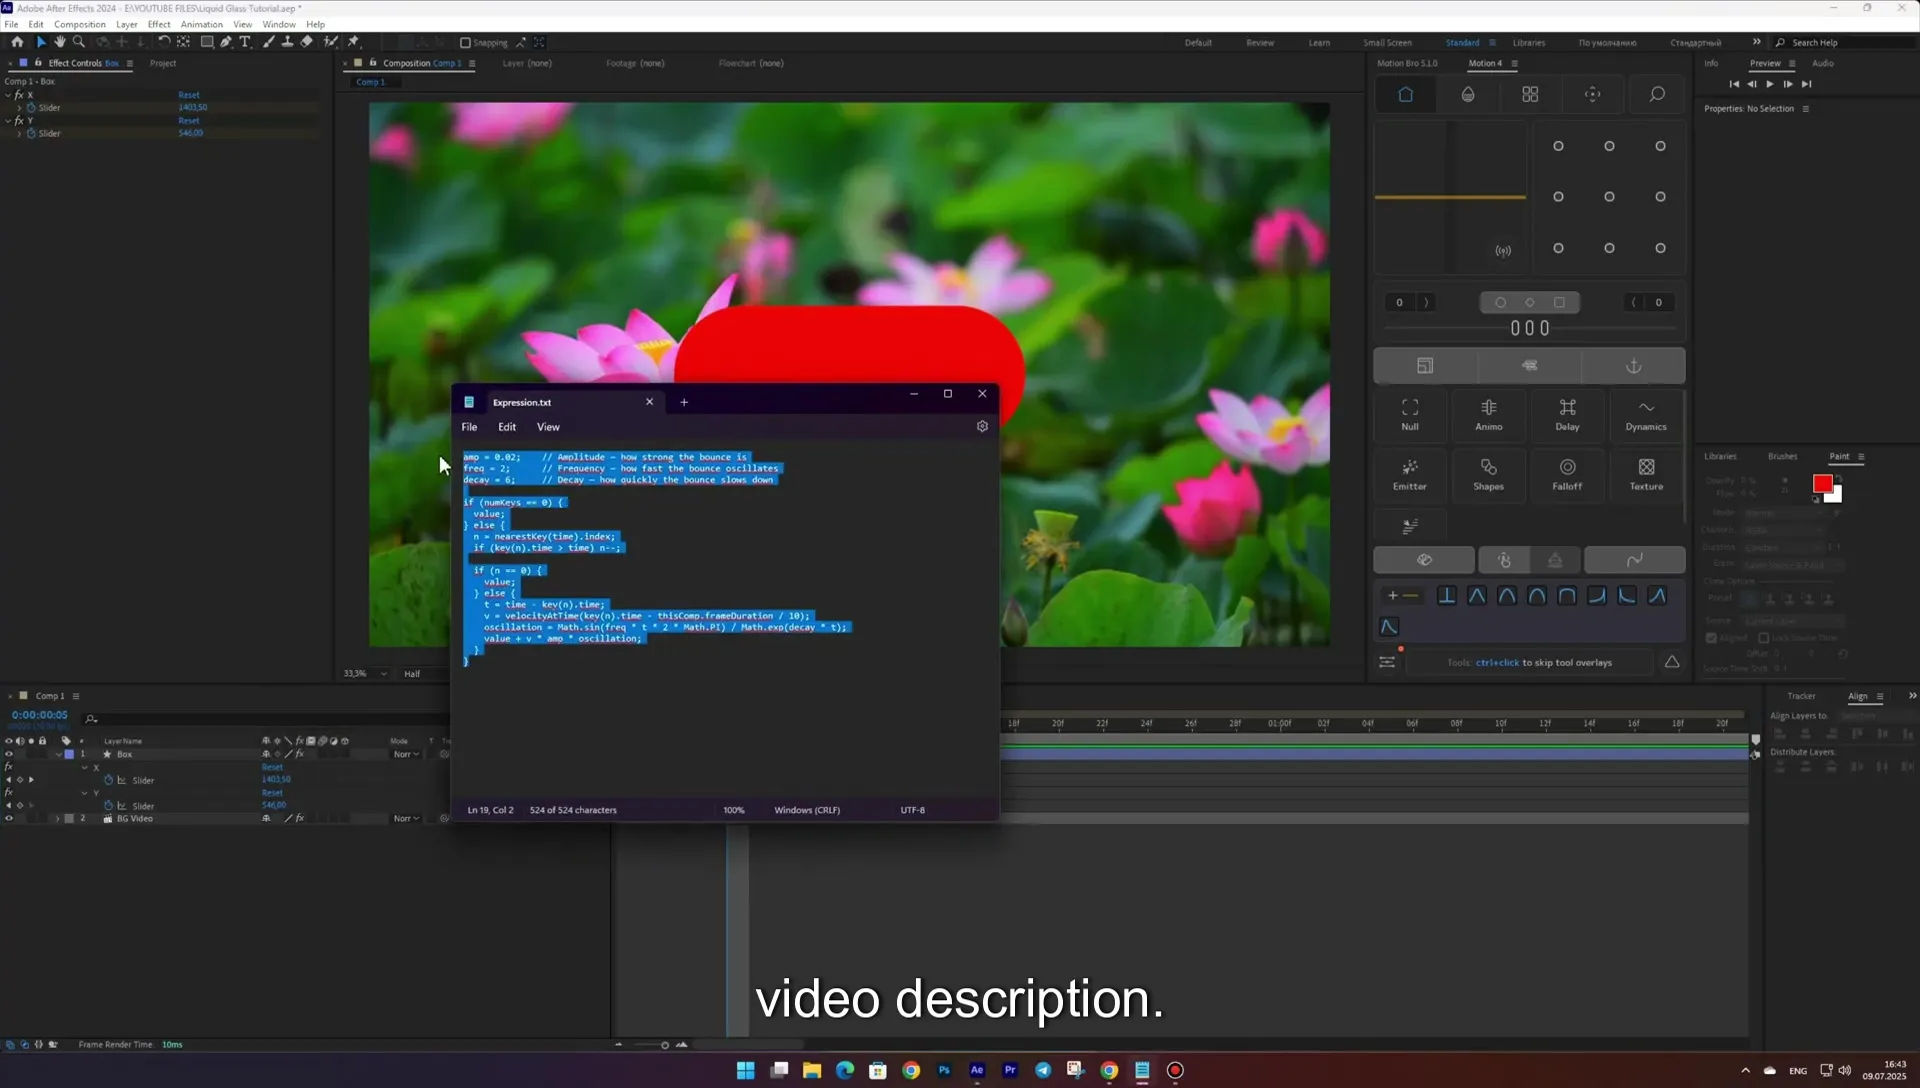Open the Animation menu
1920x1088 pixels.
coord(201,24)
